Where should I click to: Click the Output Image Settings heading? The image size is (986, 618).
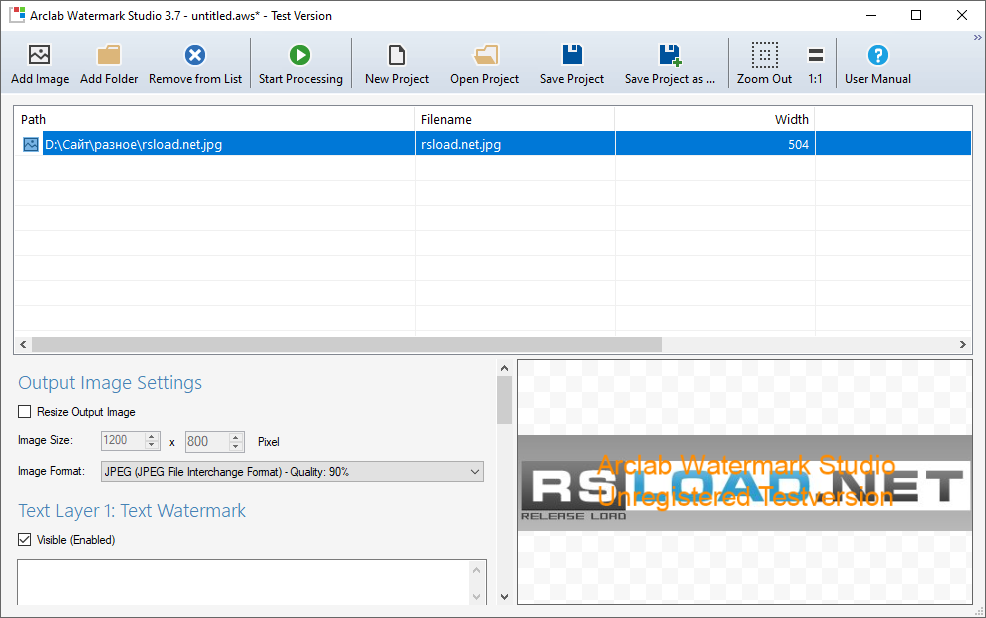[110, 383]
